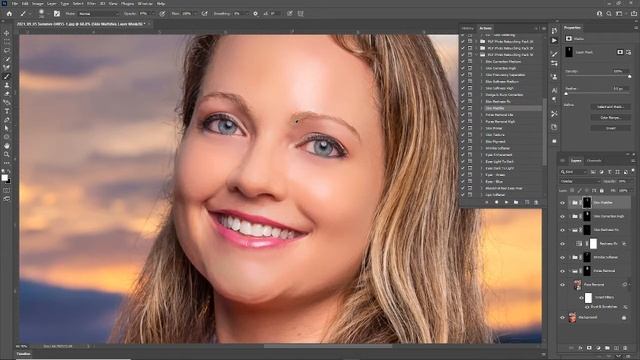This screenshot has height=360, width=640.
Task: Click the foreground color swatch
Action: coord(4,178)
